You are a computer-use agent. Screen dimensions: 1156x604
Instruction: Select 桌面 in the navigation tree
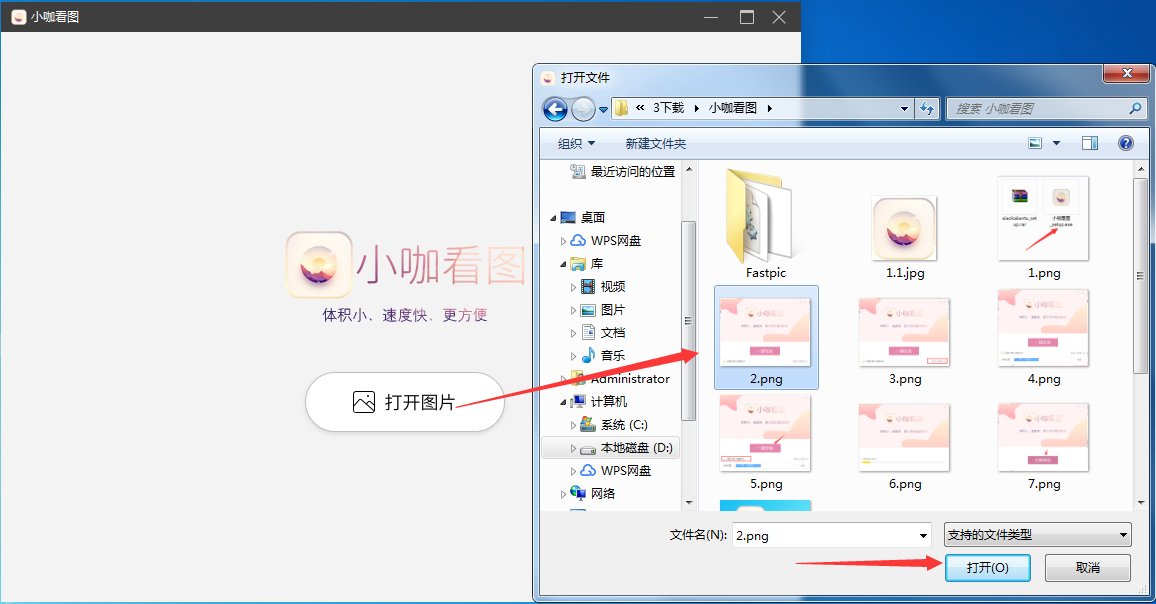(x=583, y=217)
